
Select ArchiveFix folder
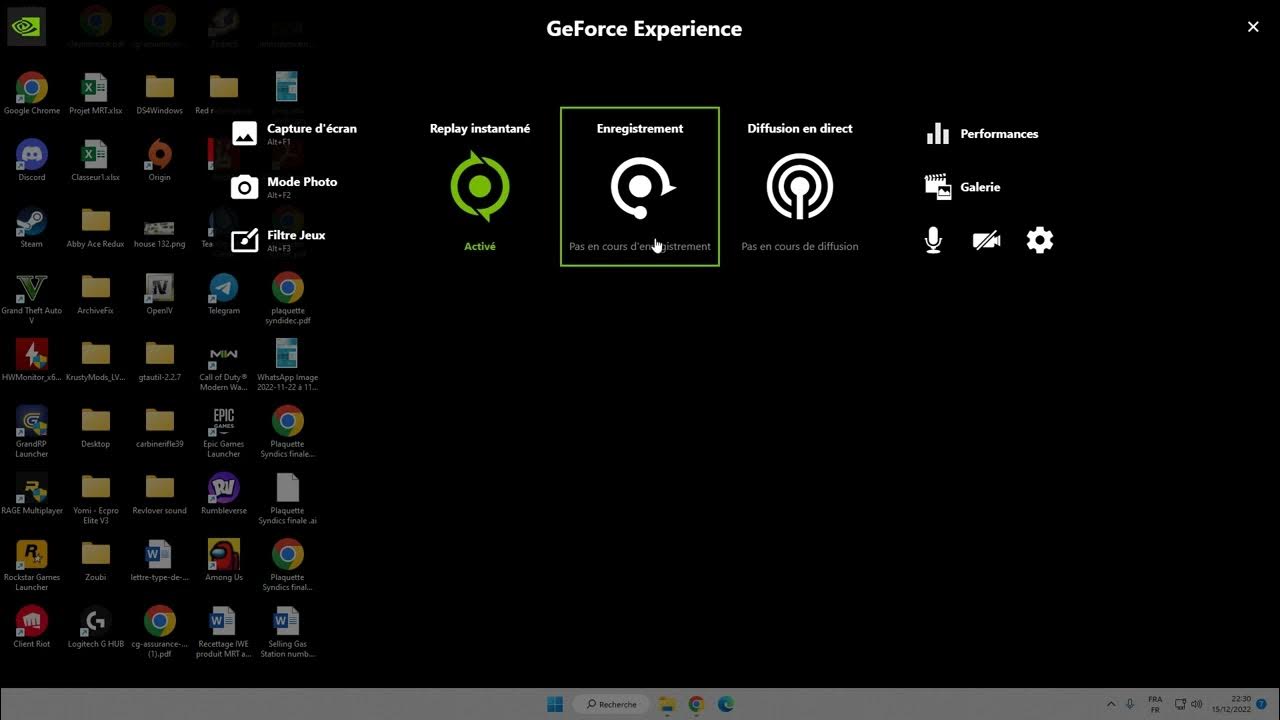[x=96, y=294]
